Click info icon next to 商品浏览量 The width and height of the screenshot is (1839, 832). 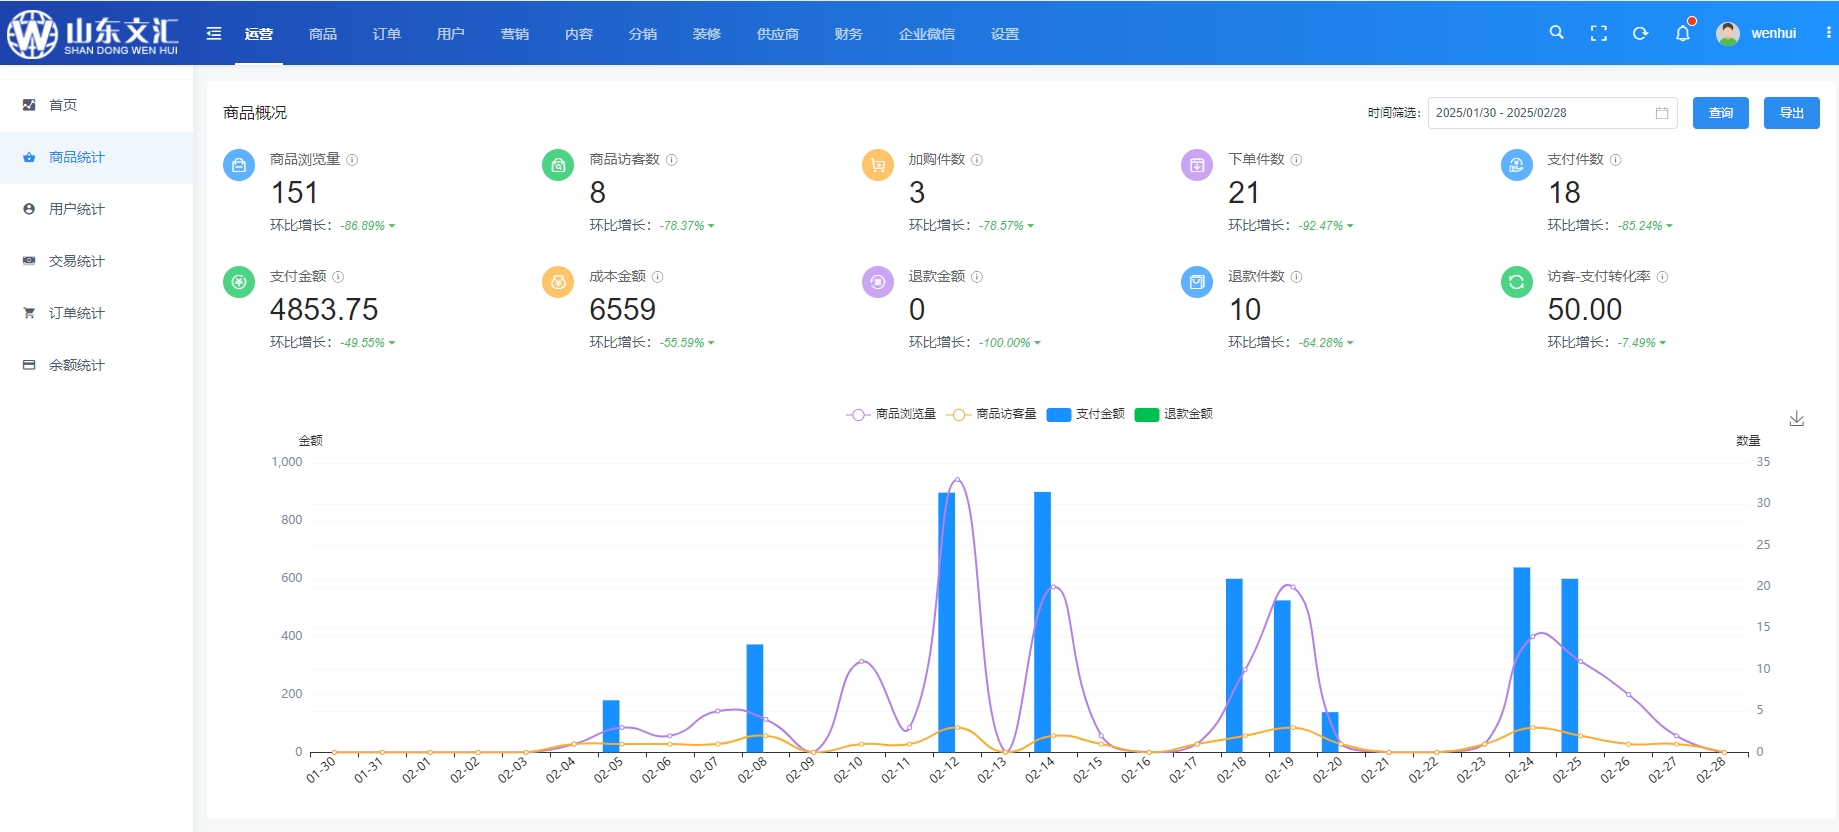(x=352, y=160)
